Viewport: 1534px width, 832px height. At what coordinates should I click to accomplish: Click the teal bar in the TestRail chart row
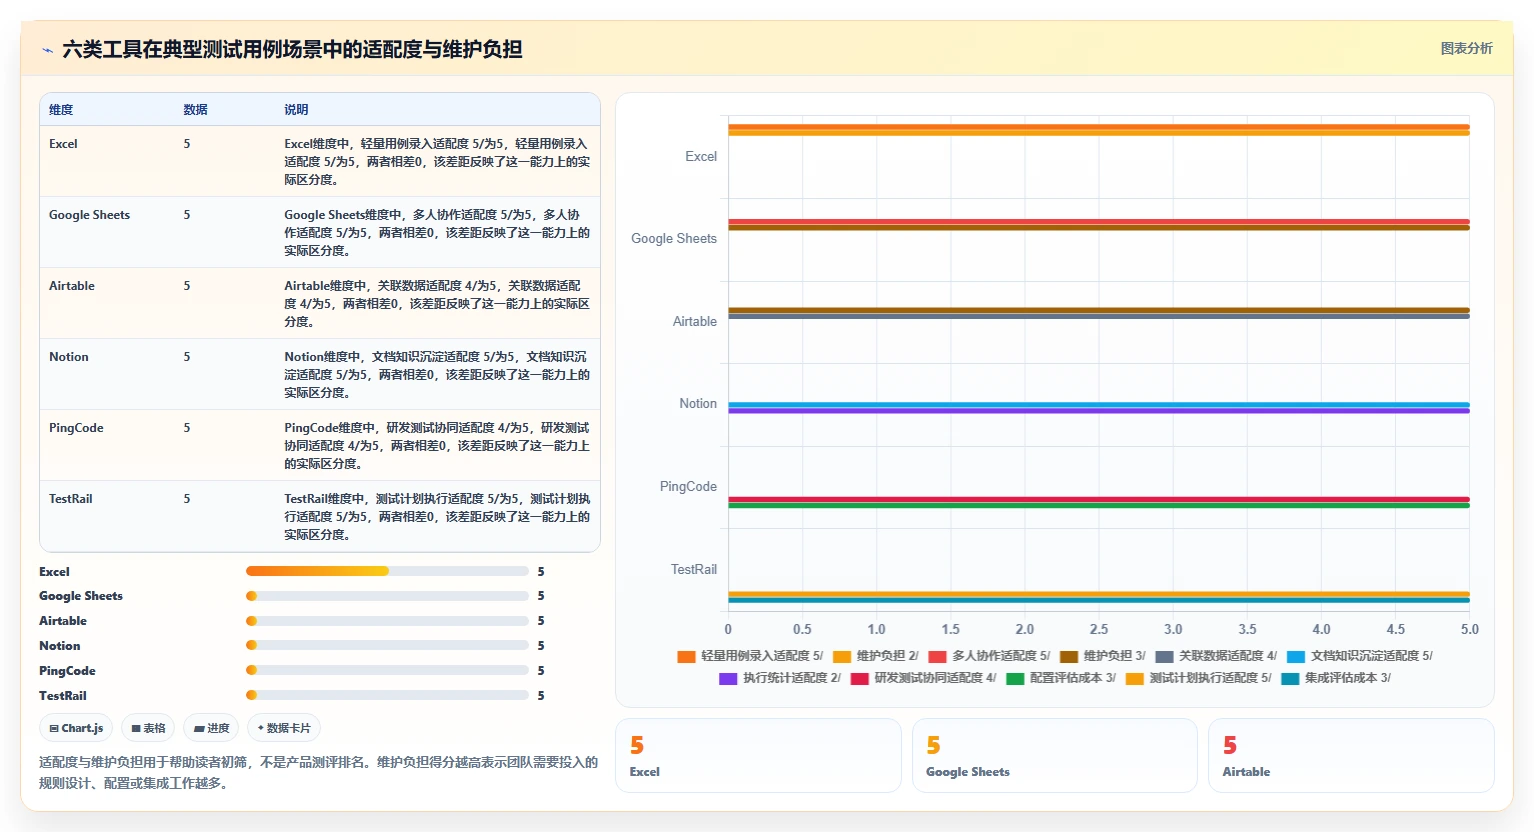(1099, 600)
